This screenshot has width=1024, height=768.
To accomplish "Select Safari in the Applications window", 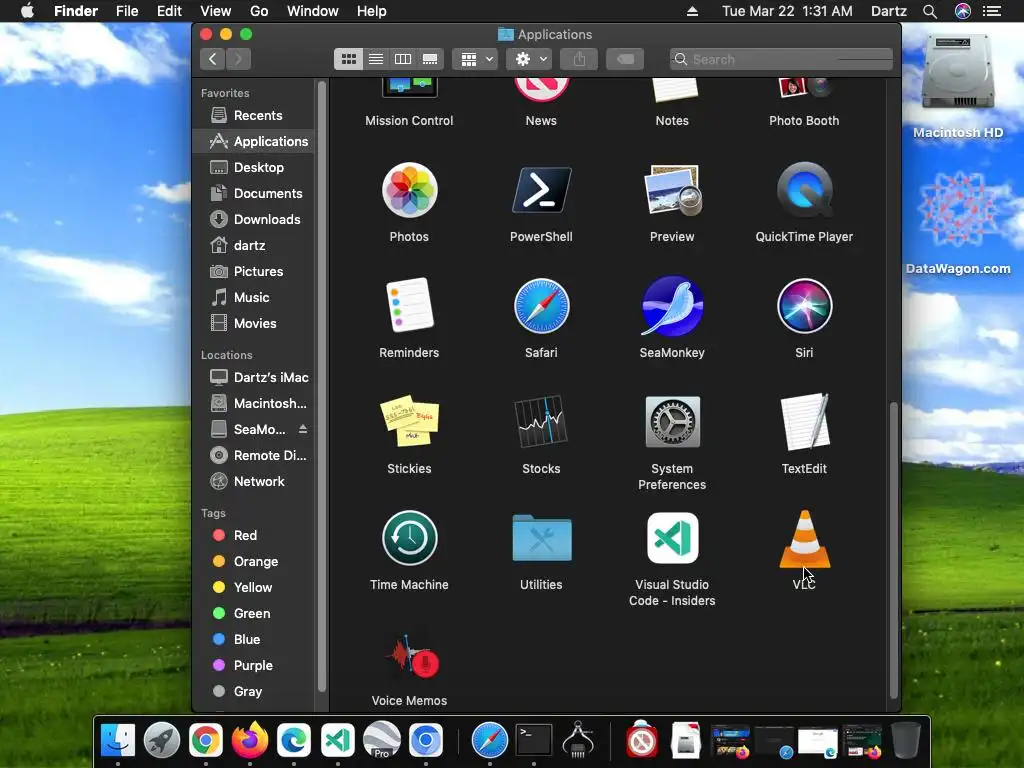I will pyautogui.click(x=541, y=306).
